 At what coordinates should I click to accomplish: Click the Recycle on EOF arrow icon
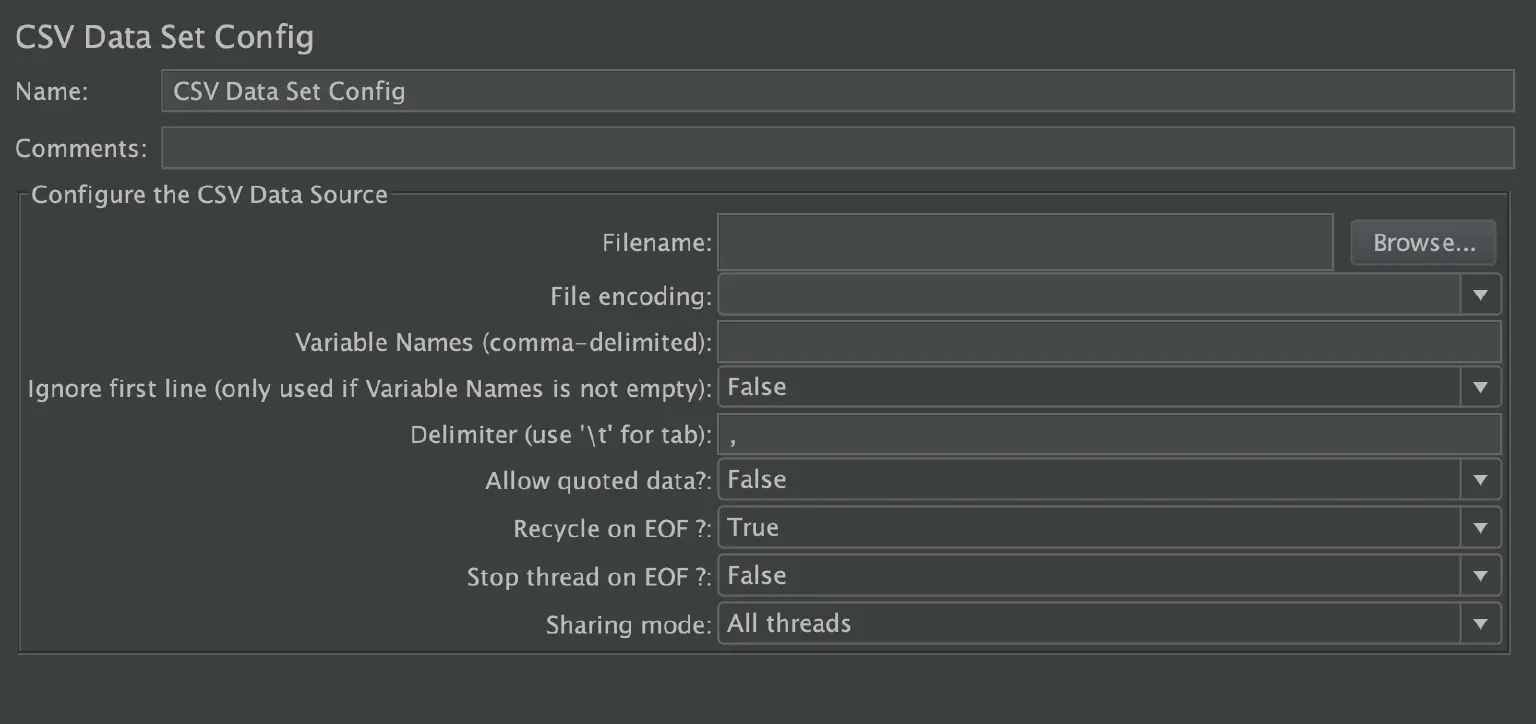(x=1481, y=528)
